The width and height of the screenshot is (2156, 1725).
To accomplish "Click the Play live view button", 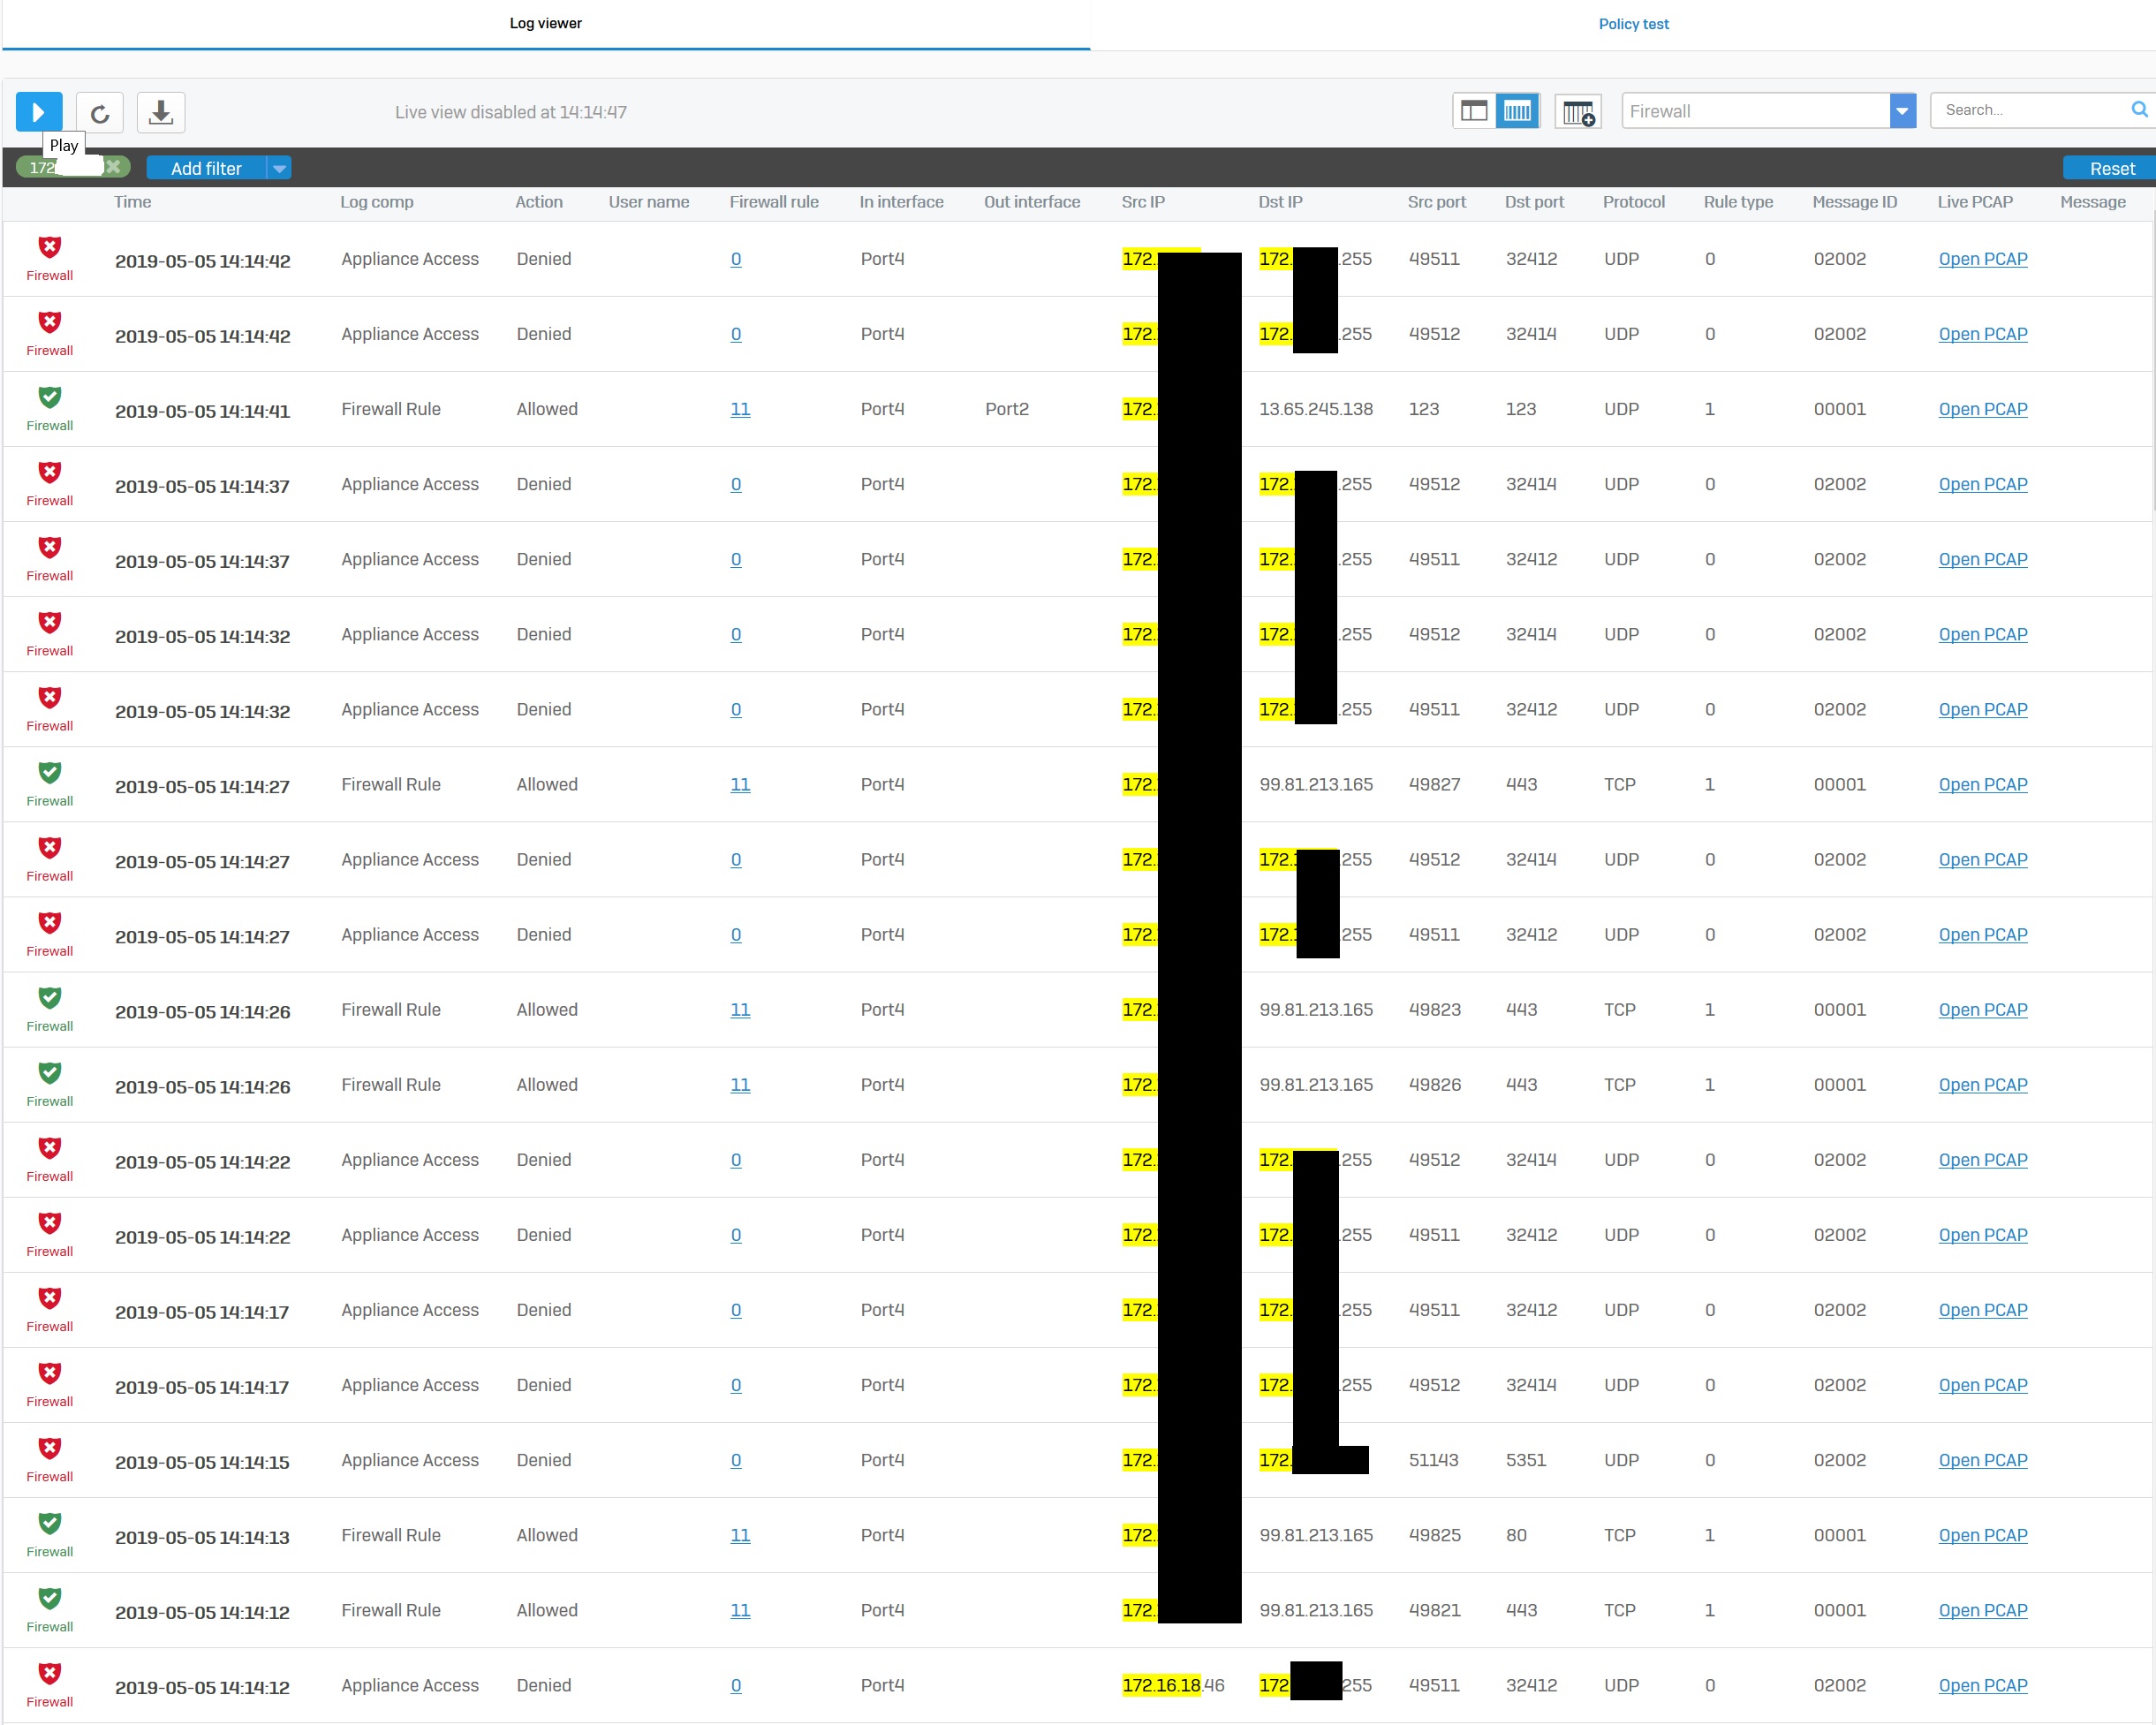I will point(39,112).
